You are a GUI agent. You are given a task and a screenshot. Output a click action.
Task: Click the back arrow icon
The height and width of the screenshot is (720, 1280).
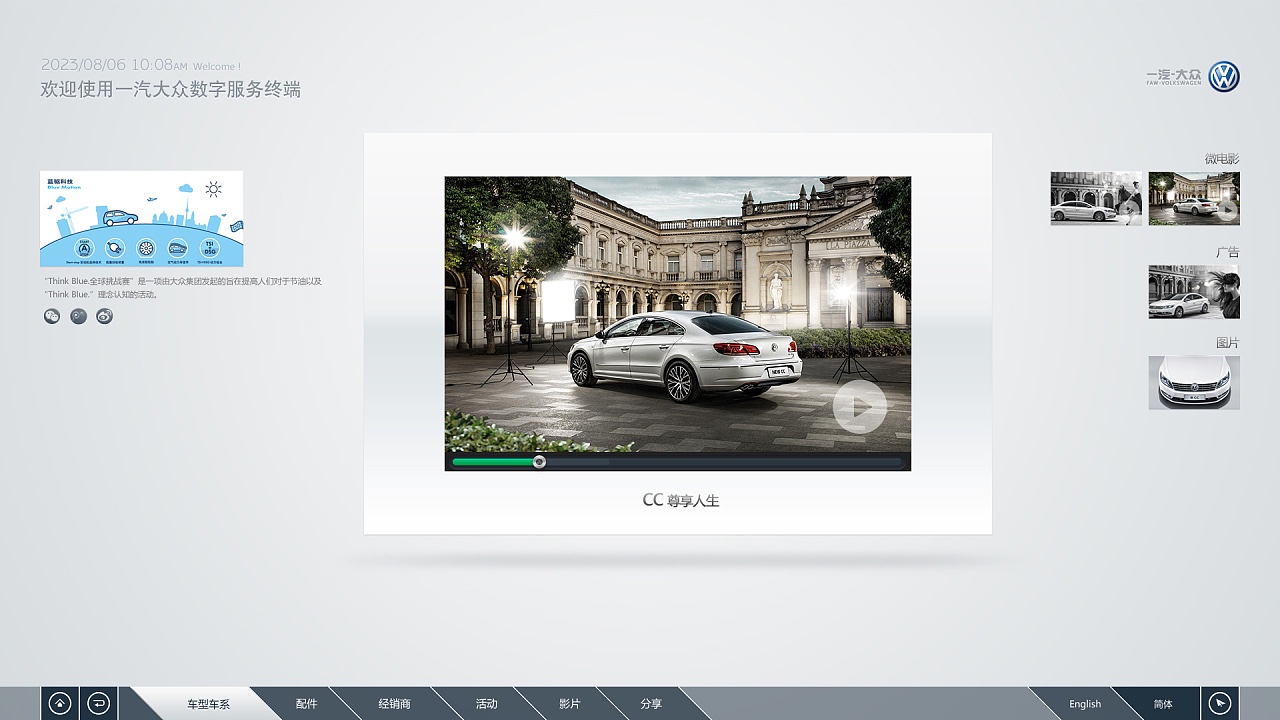[98, 704]
